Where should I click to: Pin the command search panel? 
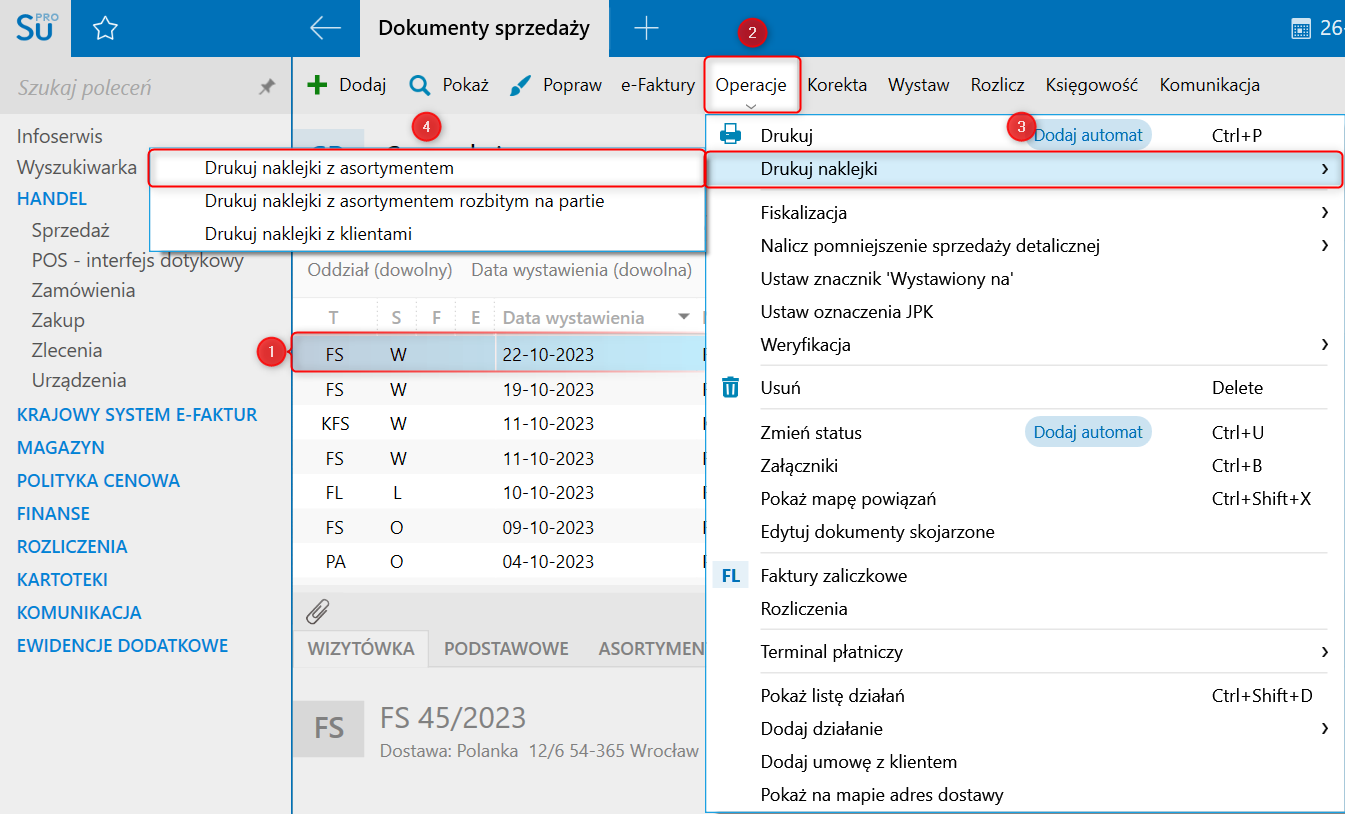266,88
